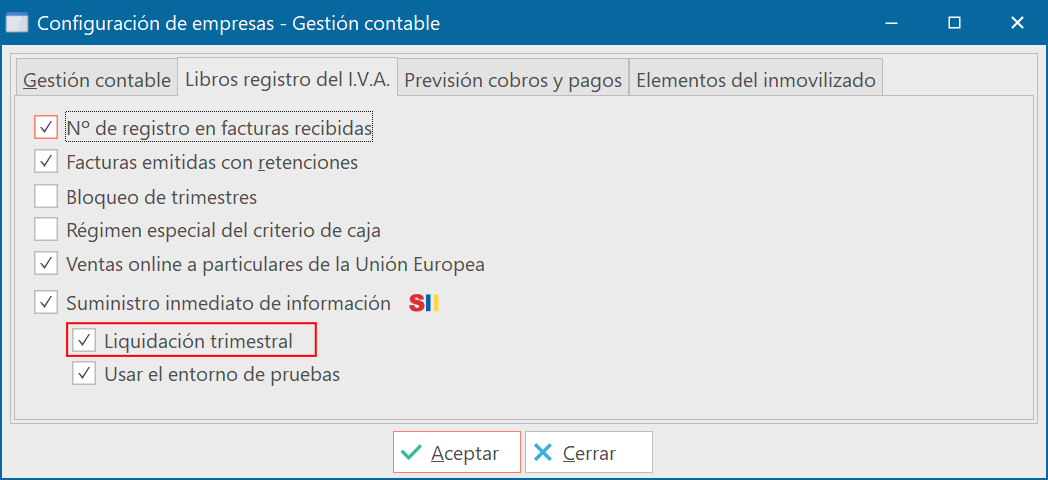
Task: Toggle the Liquidación trimestral checkbox
Action: pyautogui.click(x=84, y=341)
